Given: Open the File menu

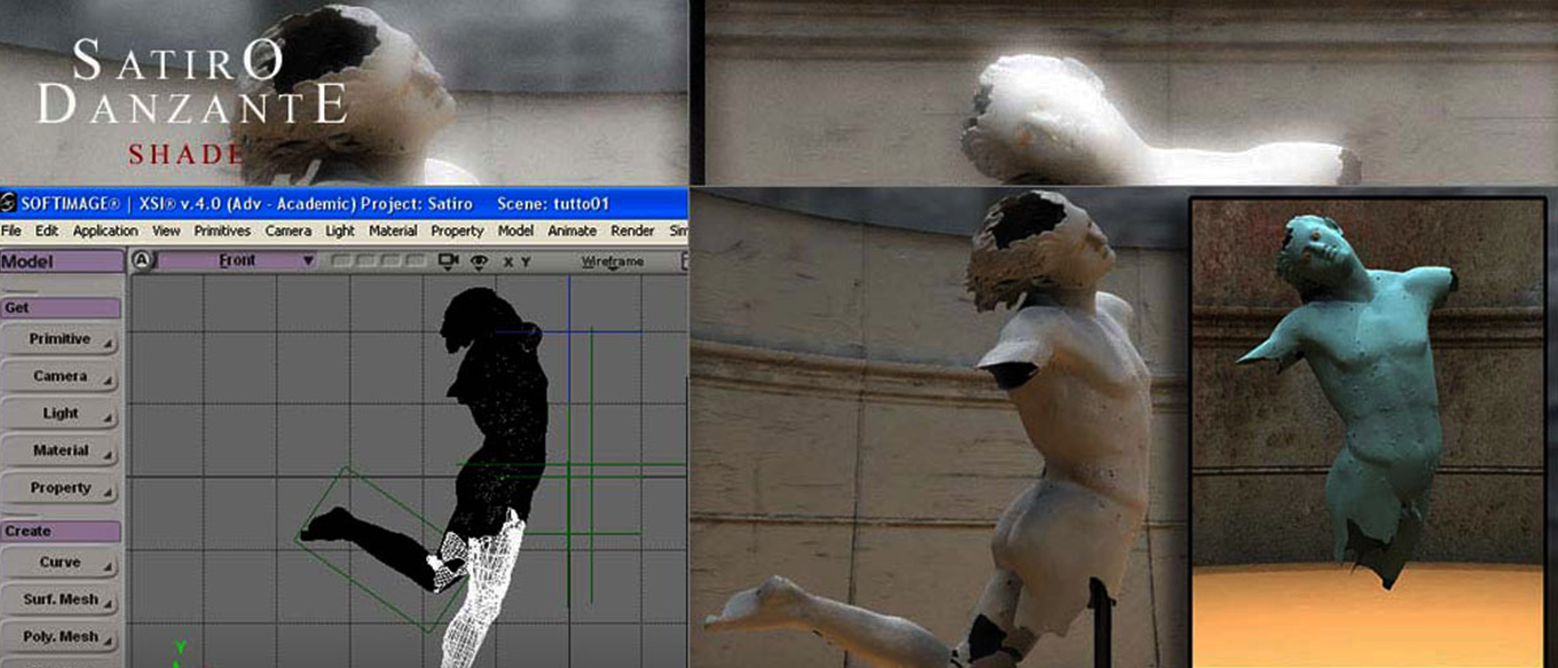Looking at the screenshot, I should pos(13,231).
